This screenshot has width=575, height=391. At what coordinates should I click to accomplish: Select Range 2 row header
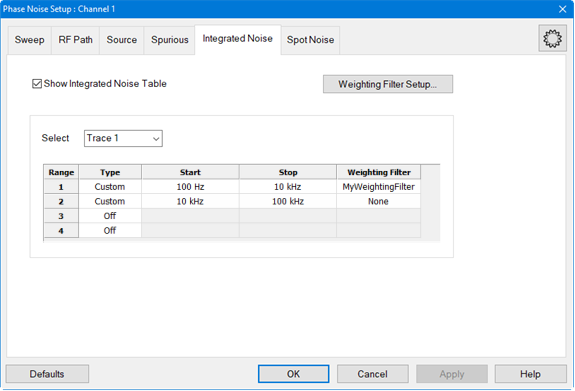(61, 201)
